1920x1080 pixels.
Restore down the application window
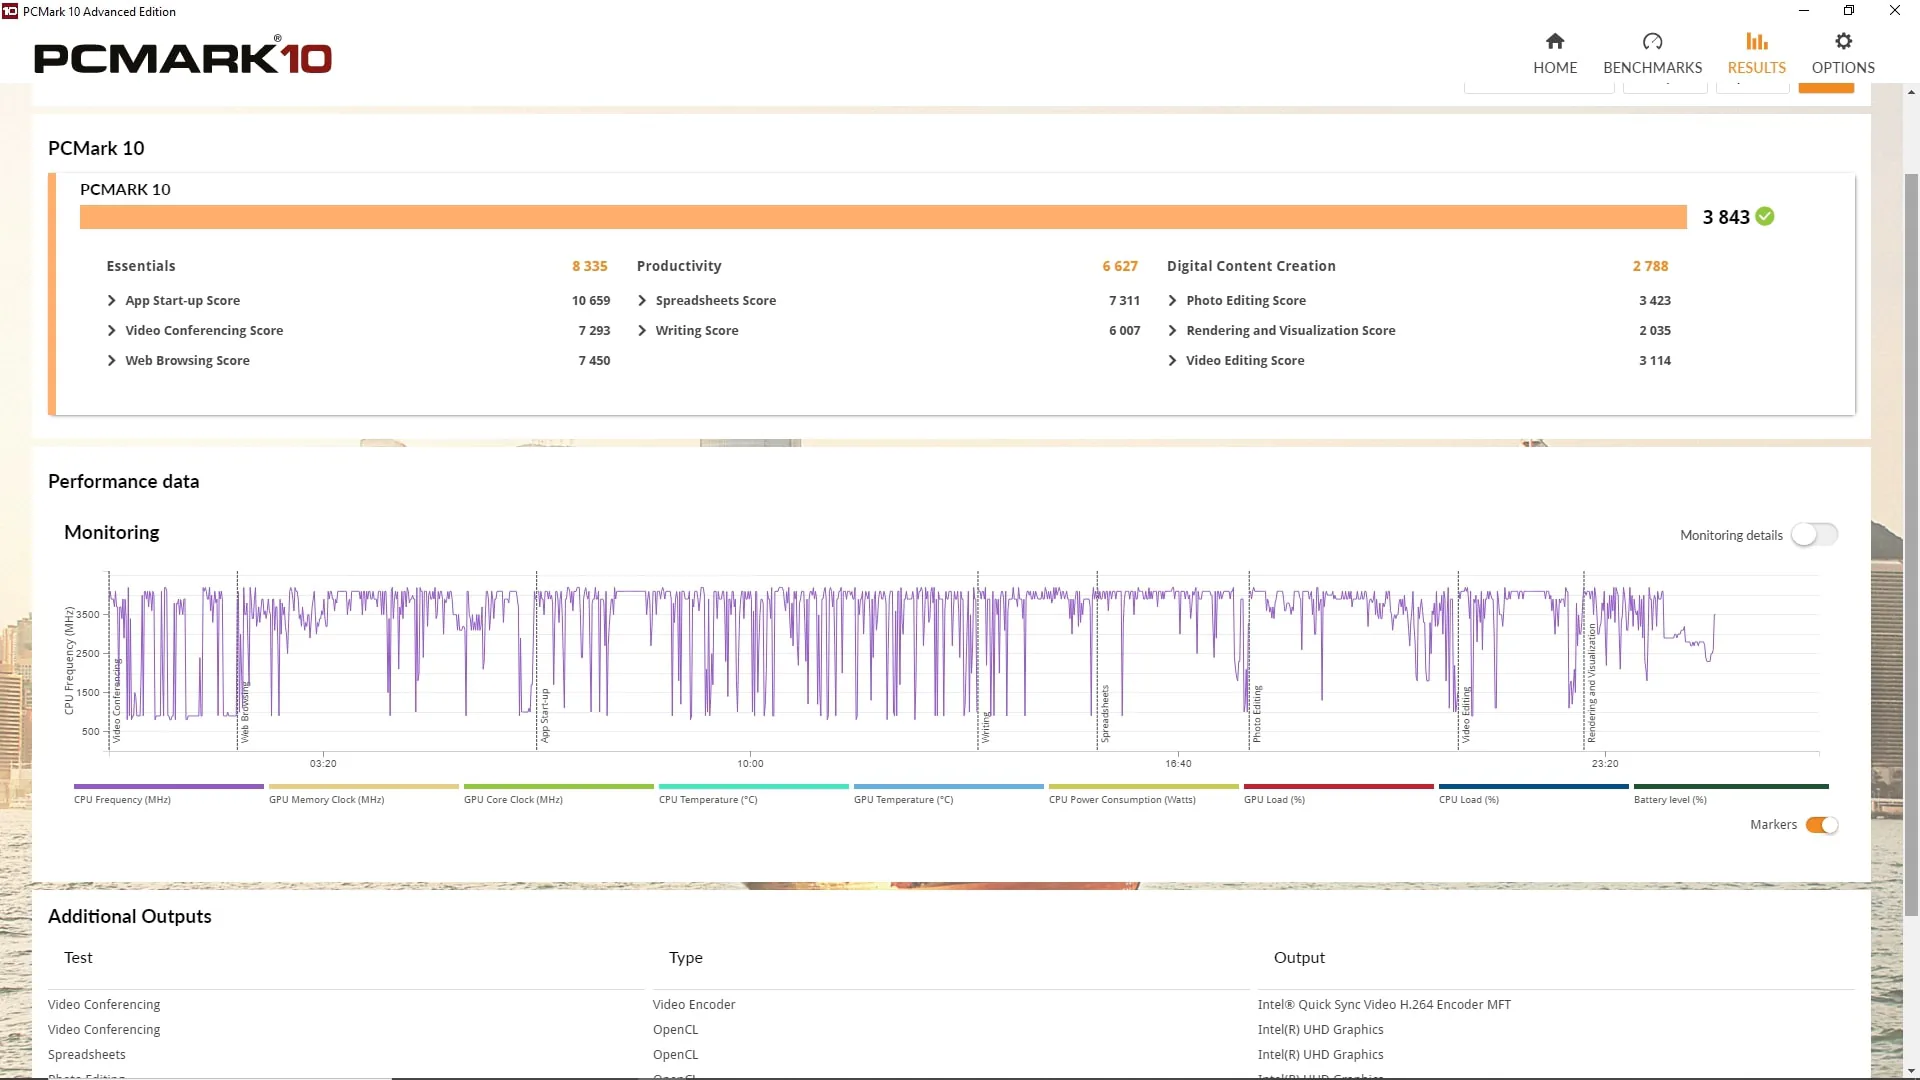(1849, 11)
